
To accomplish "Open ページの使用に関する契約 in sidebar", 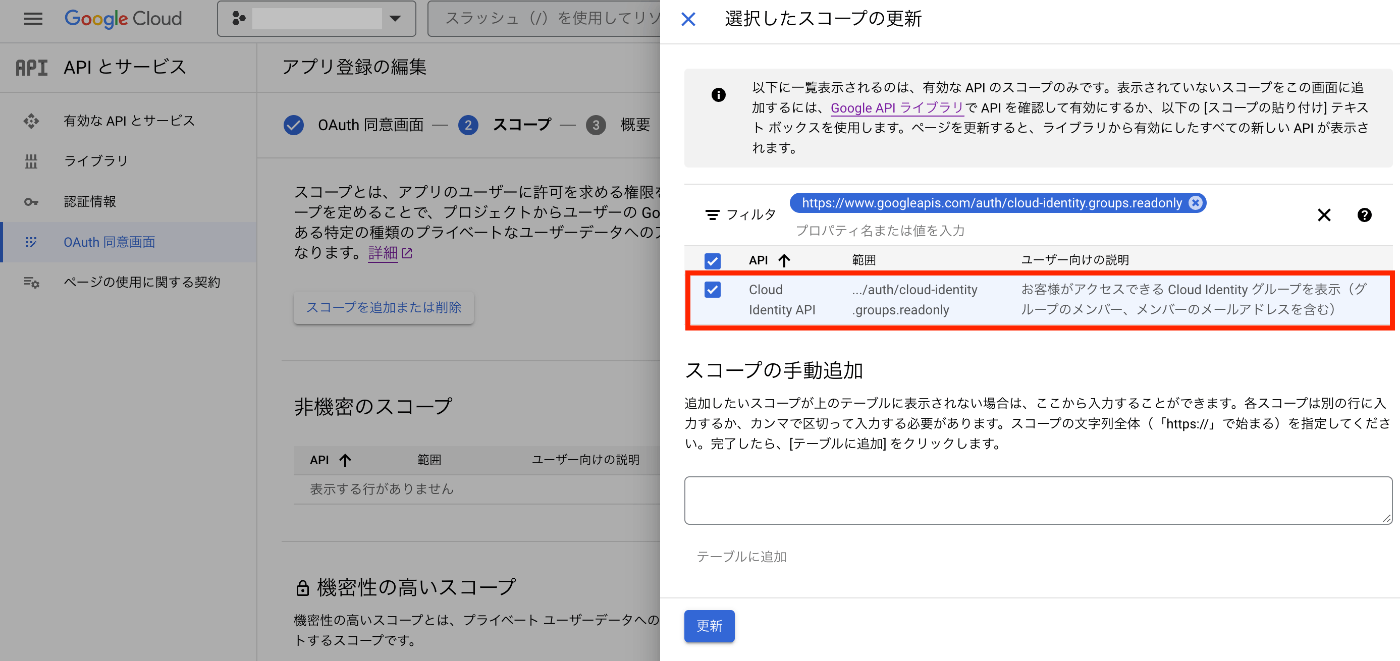I will 142,282.
